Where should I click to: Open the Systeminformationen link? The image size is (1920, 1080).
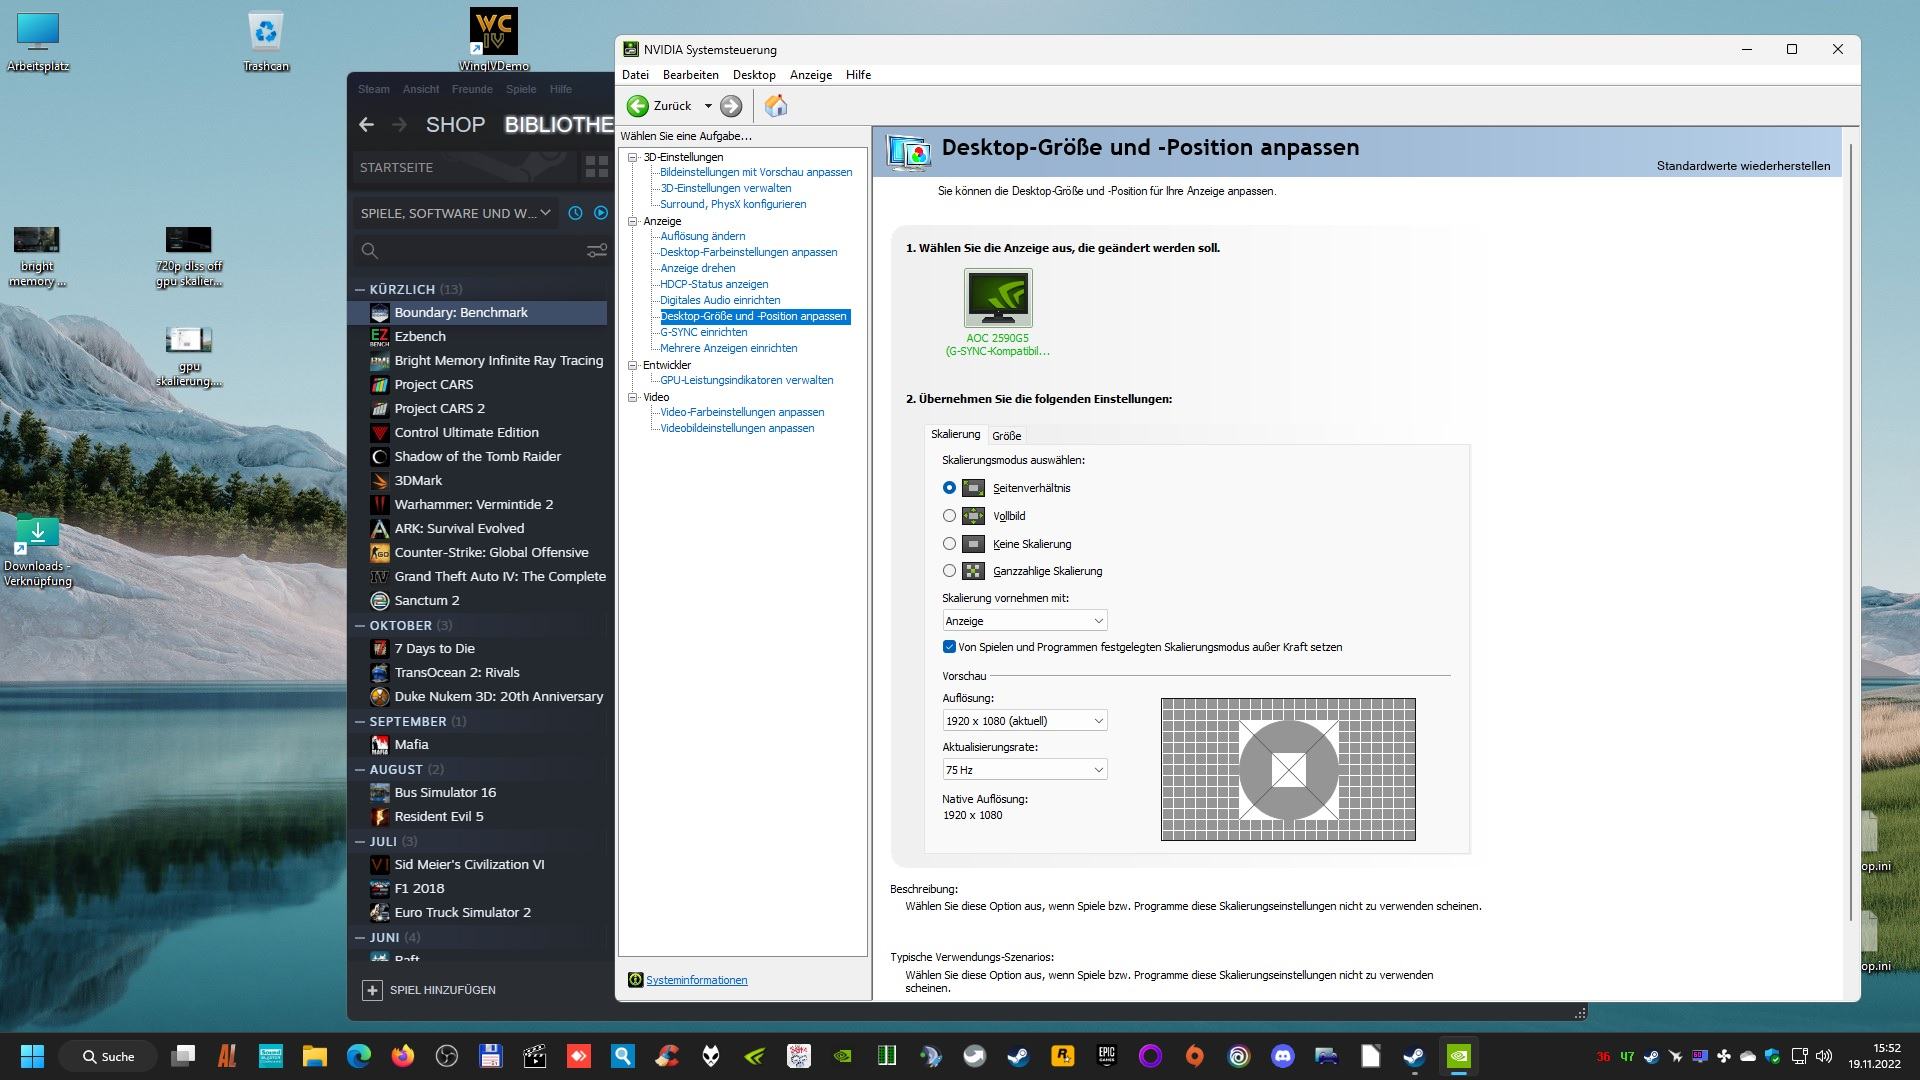tap(697, 980)
